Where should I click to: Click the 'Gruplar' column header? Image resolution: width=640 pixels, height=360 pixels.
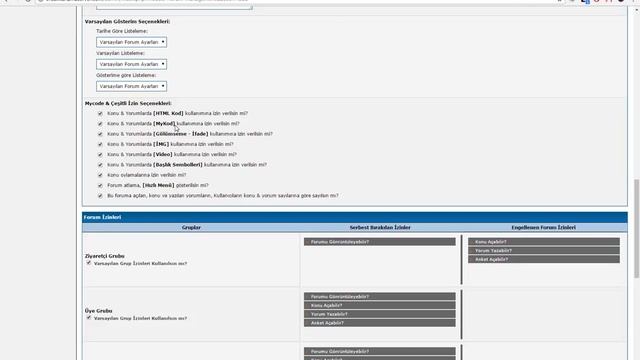[x=191, y=227]
